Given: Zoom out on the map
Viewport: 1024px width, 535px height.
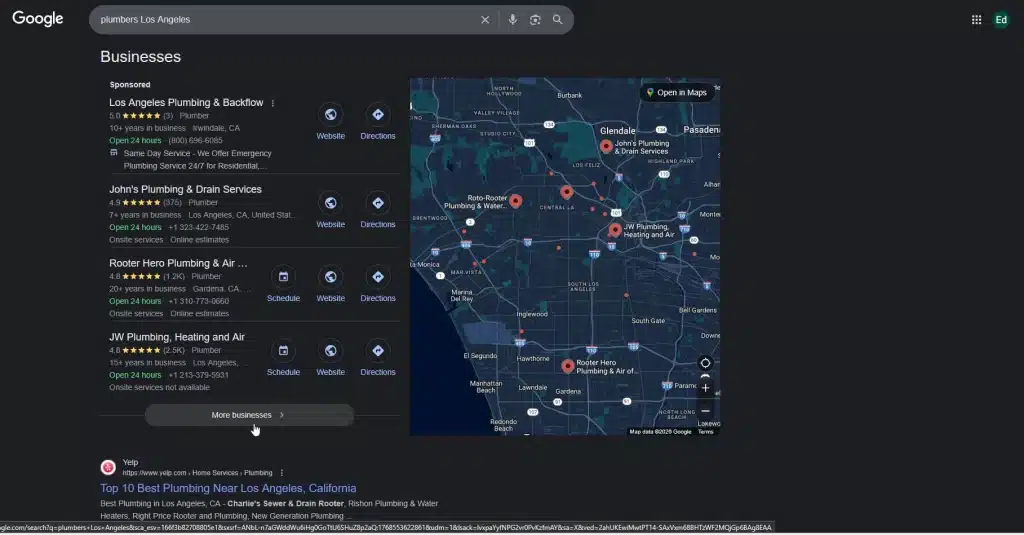Looking at the screenshot, I should 705,411.
